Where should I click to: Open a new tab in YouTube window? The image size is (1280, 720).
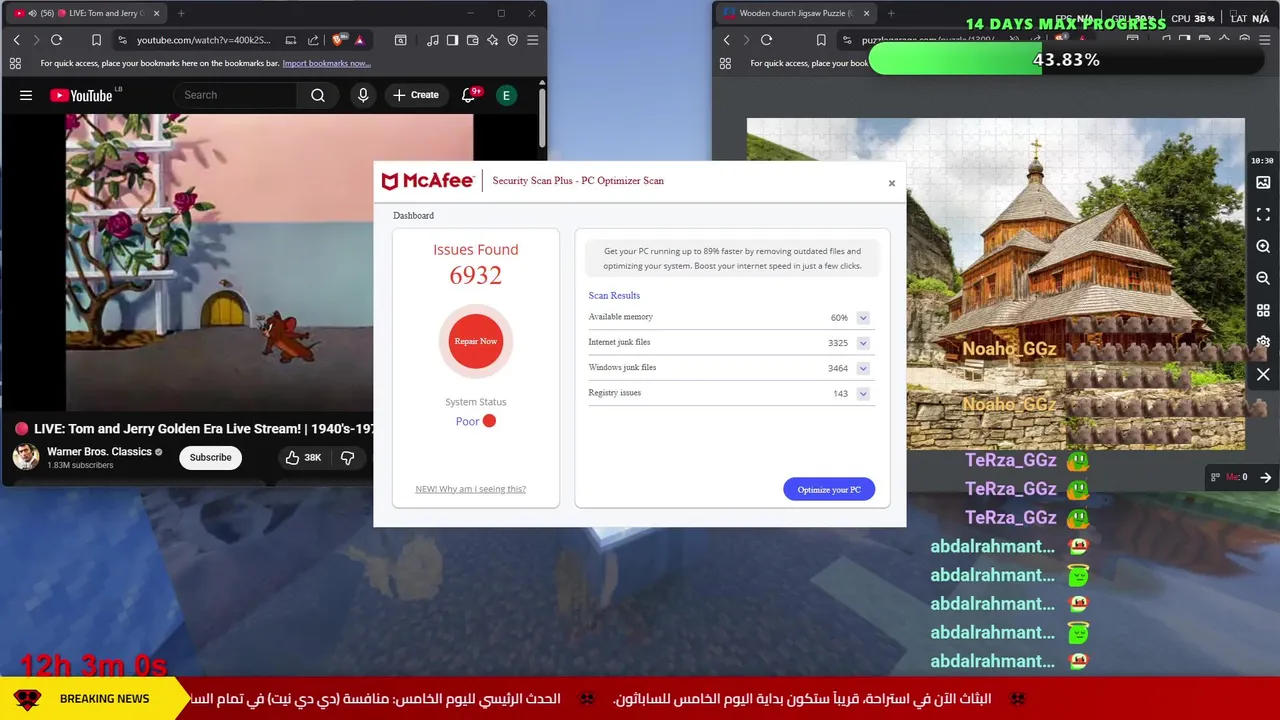(181, 13)
